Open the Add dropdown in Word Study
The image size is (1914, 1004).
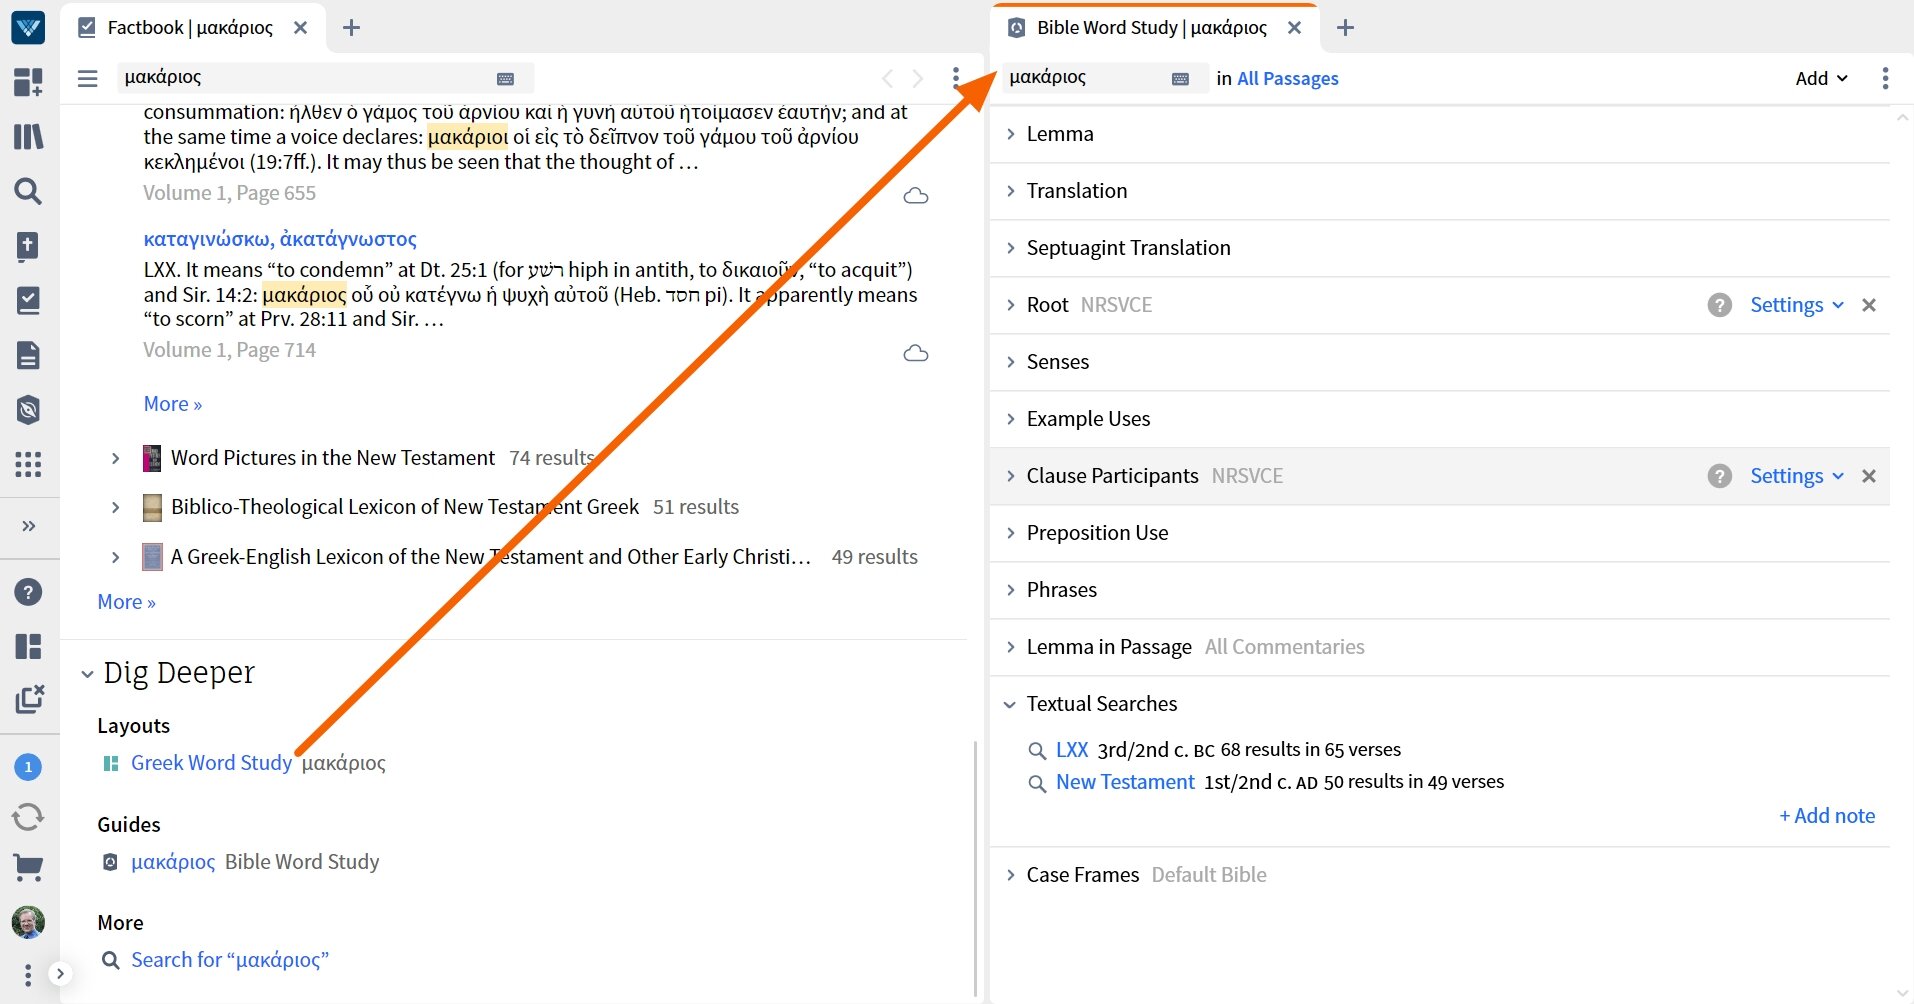click(x=1821, y=78)
